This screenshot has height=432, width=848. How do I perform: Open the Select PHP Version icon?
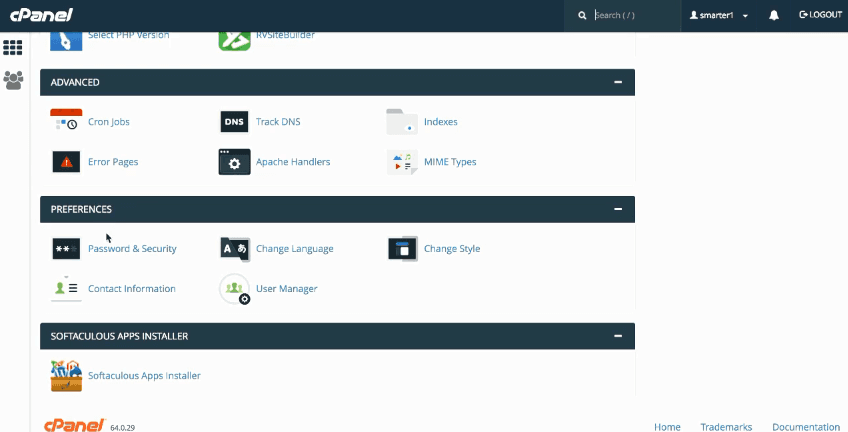click(66, 41)
